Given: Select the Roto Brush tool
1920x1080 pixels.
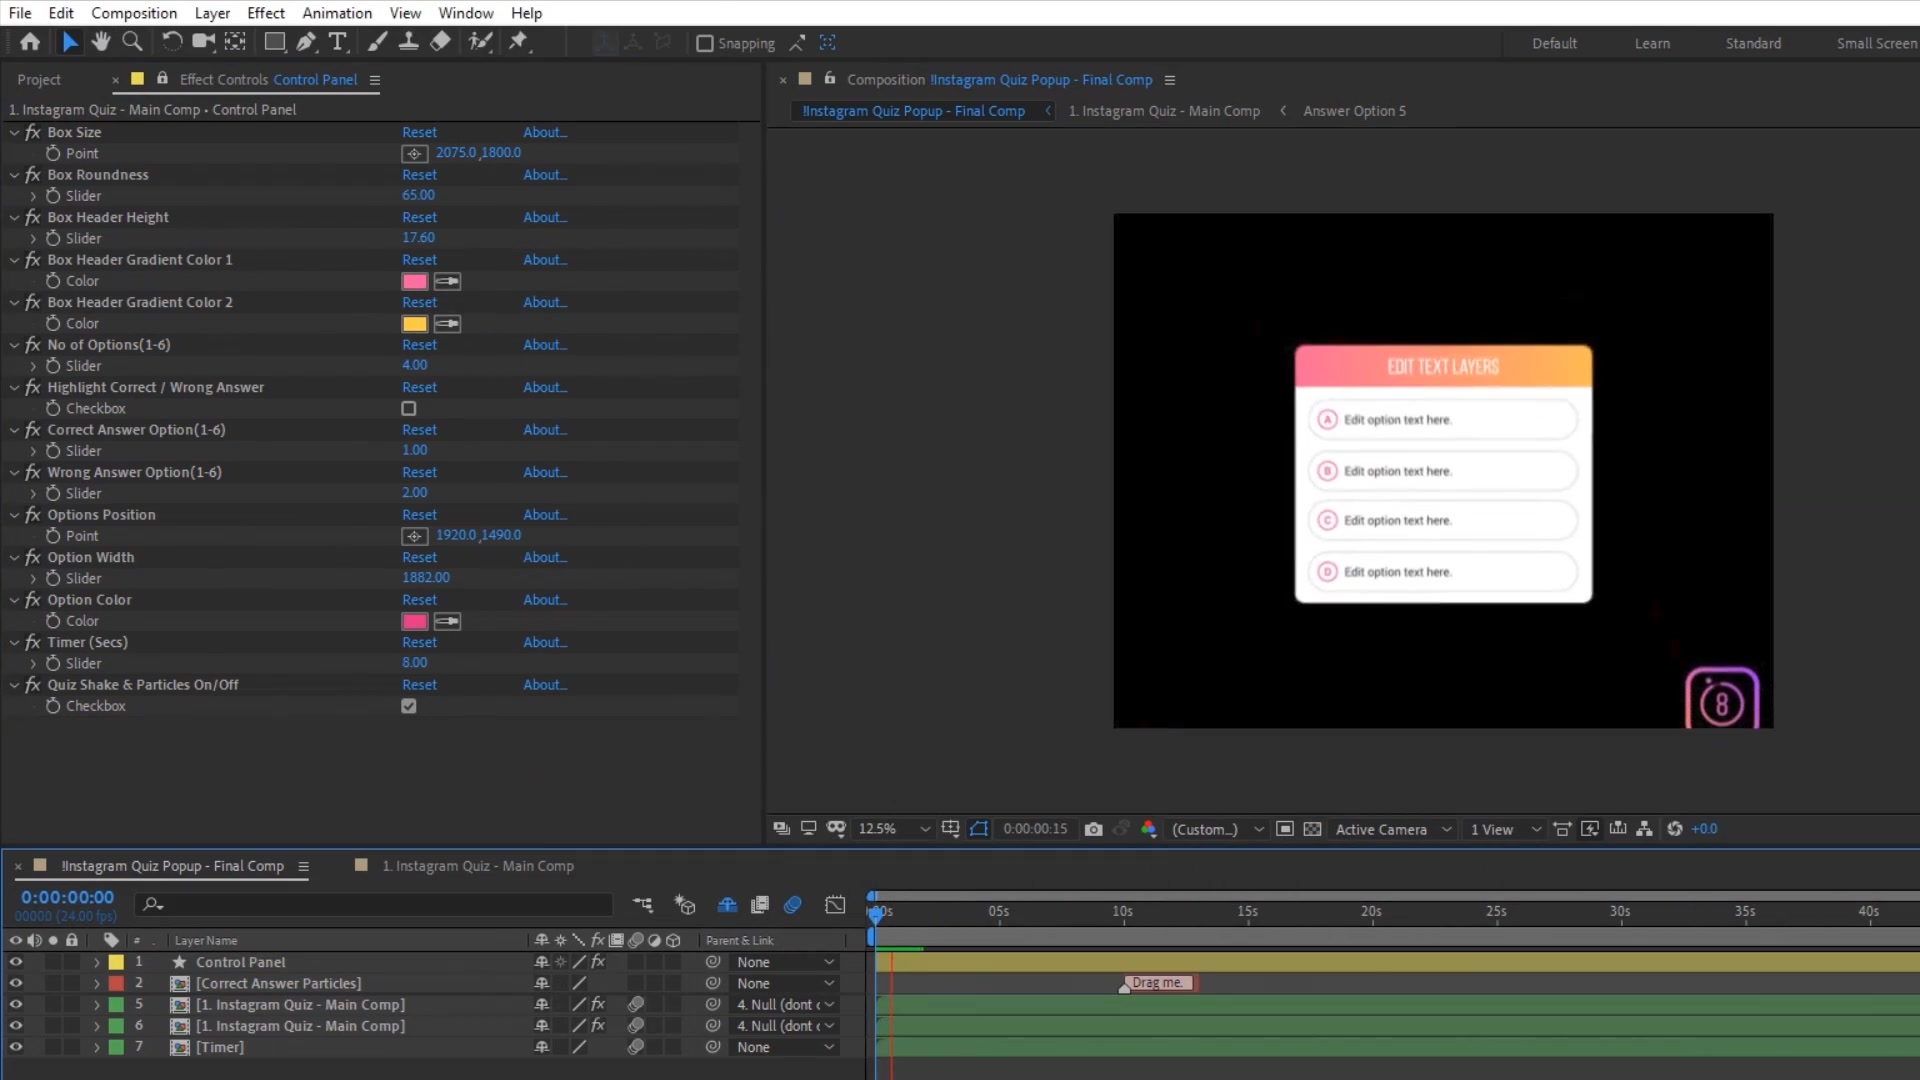Looking at the screenshot, I should tap(481, 42).
